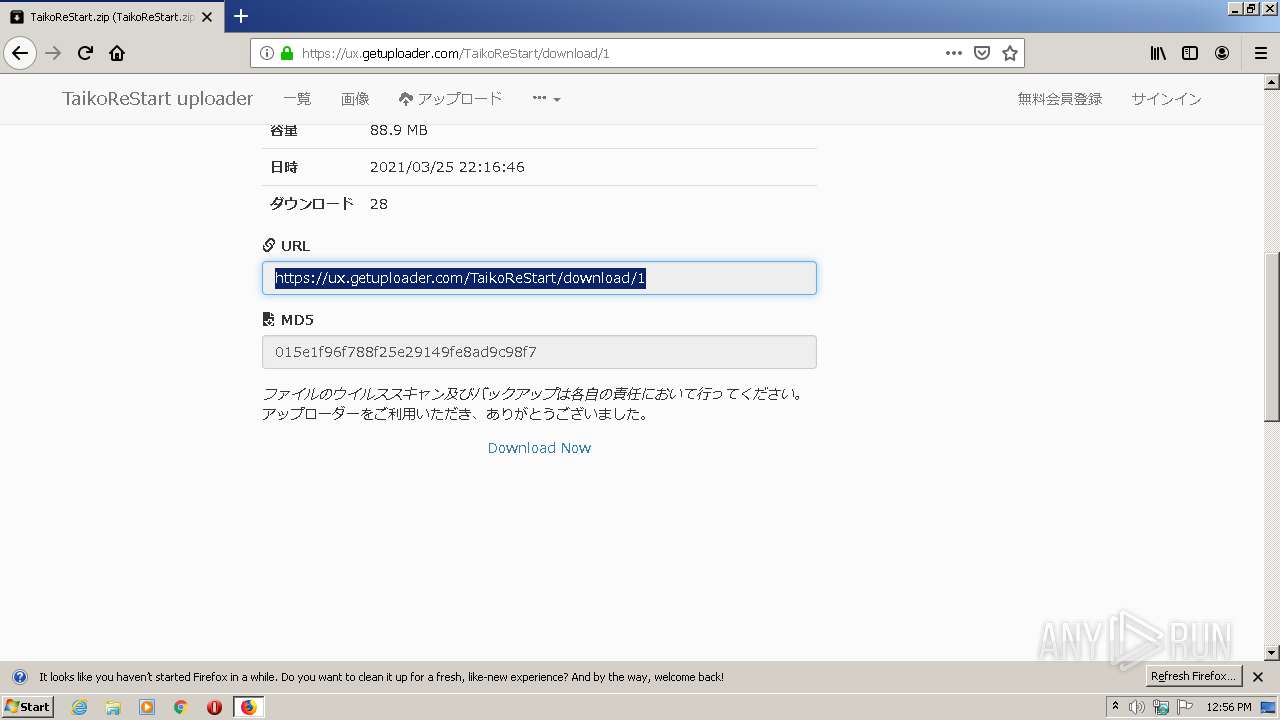Open Action Center flag icon
The height and width of the screenshot is (720, 1280).
[1185, 707]
